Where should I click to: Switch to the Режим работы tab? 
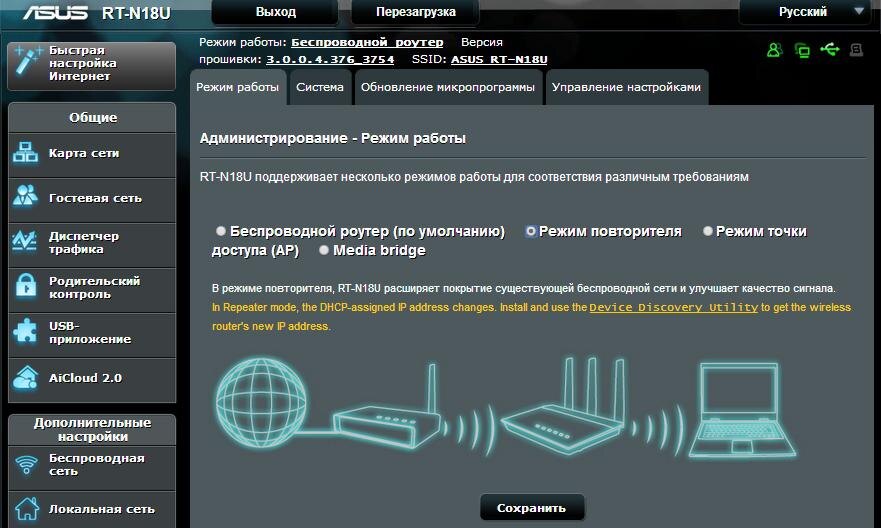238,87
